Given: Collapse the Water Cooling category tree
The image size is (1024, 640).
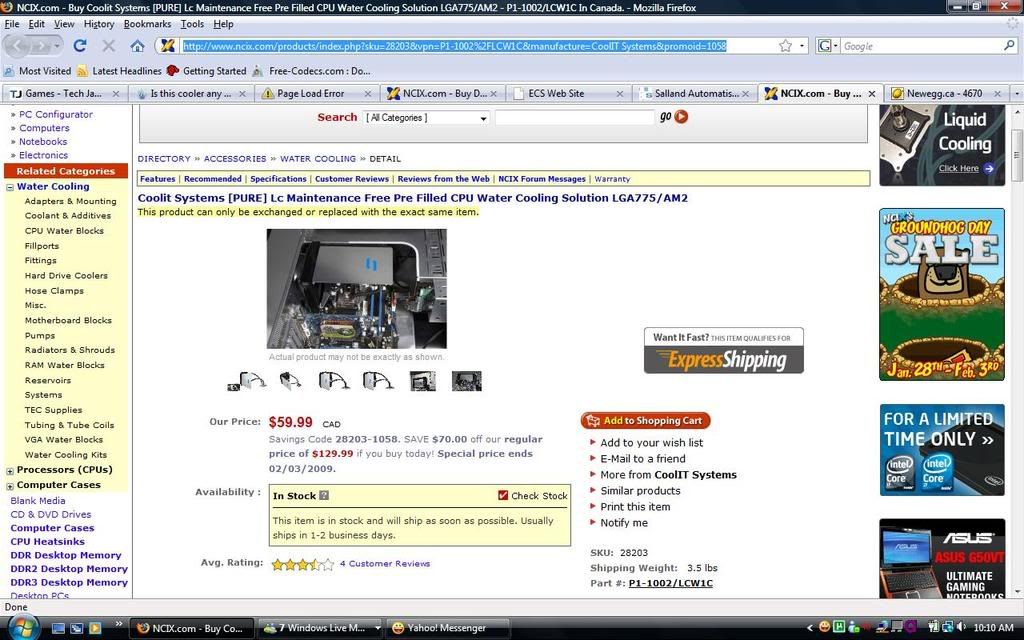Looking at the screenshot, I should point(10,187).
